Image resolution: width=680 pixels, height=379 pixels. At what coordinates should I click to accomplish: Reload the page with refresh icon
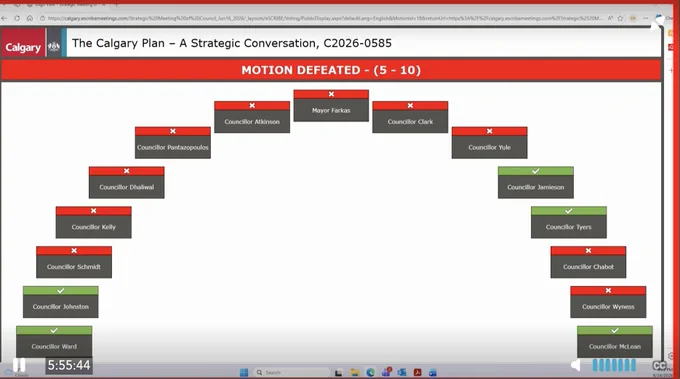[17, 18]
